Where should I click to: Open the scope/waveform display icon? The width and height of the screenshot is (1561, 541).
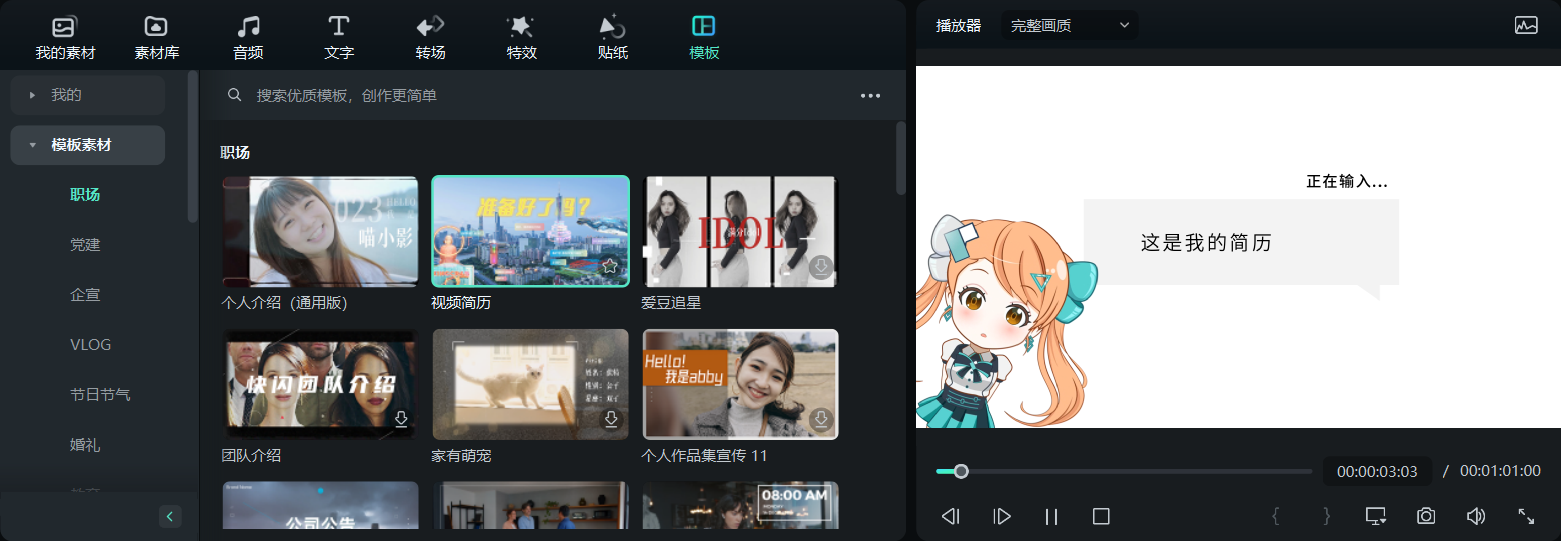[x=1526, y=26]
